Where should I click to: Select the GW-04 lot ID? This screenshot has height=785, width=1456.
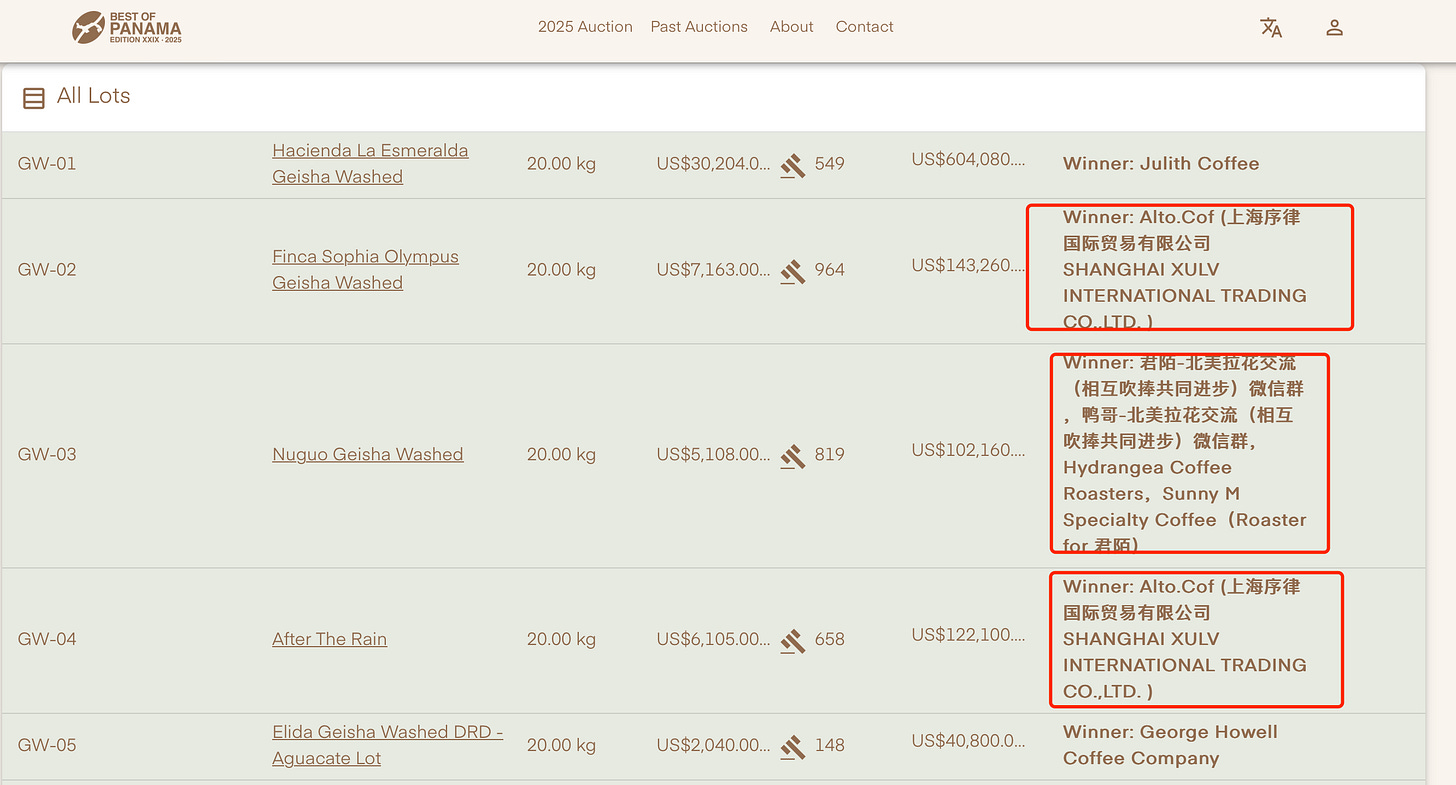coord(47,639)
